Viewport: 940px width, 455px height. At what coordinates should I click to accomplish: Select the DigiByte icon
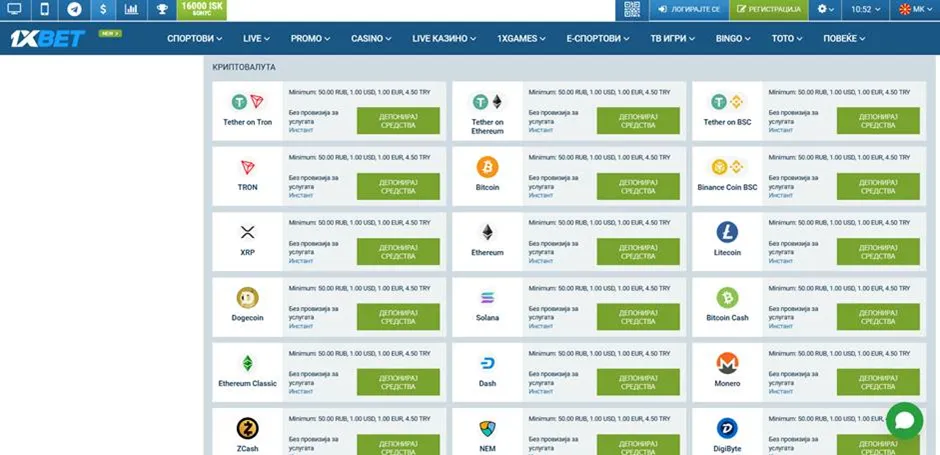(727, 428)
